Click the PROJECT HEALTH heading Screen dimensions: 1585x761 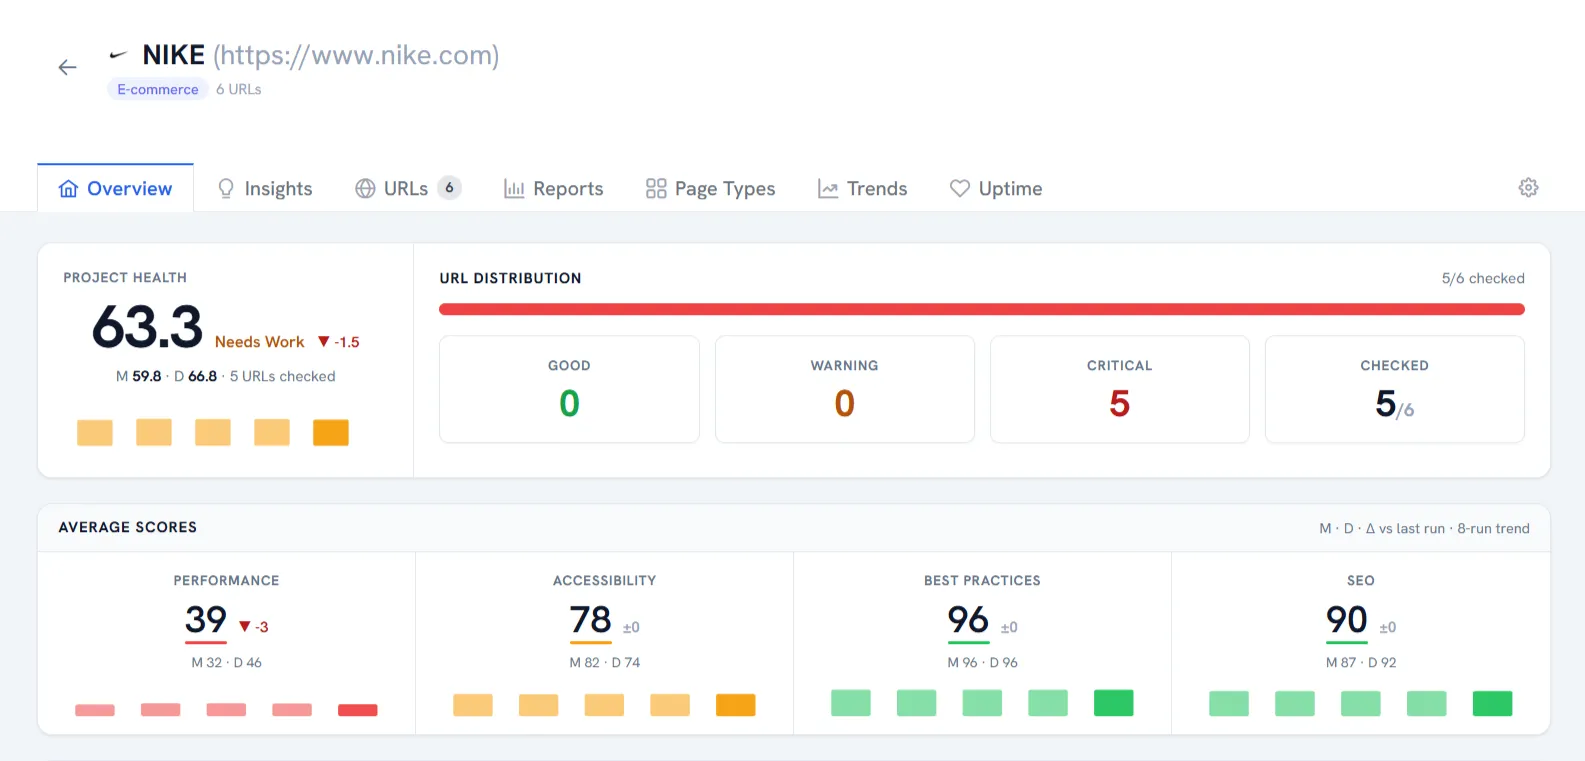pyautogui.click(x=125, y=277)
